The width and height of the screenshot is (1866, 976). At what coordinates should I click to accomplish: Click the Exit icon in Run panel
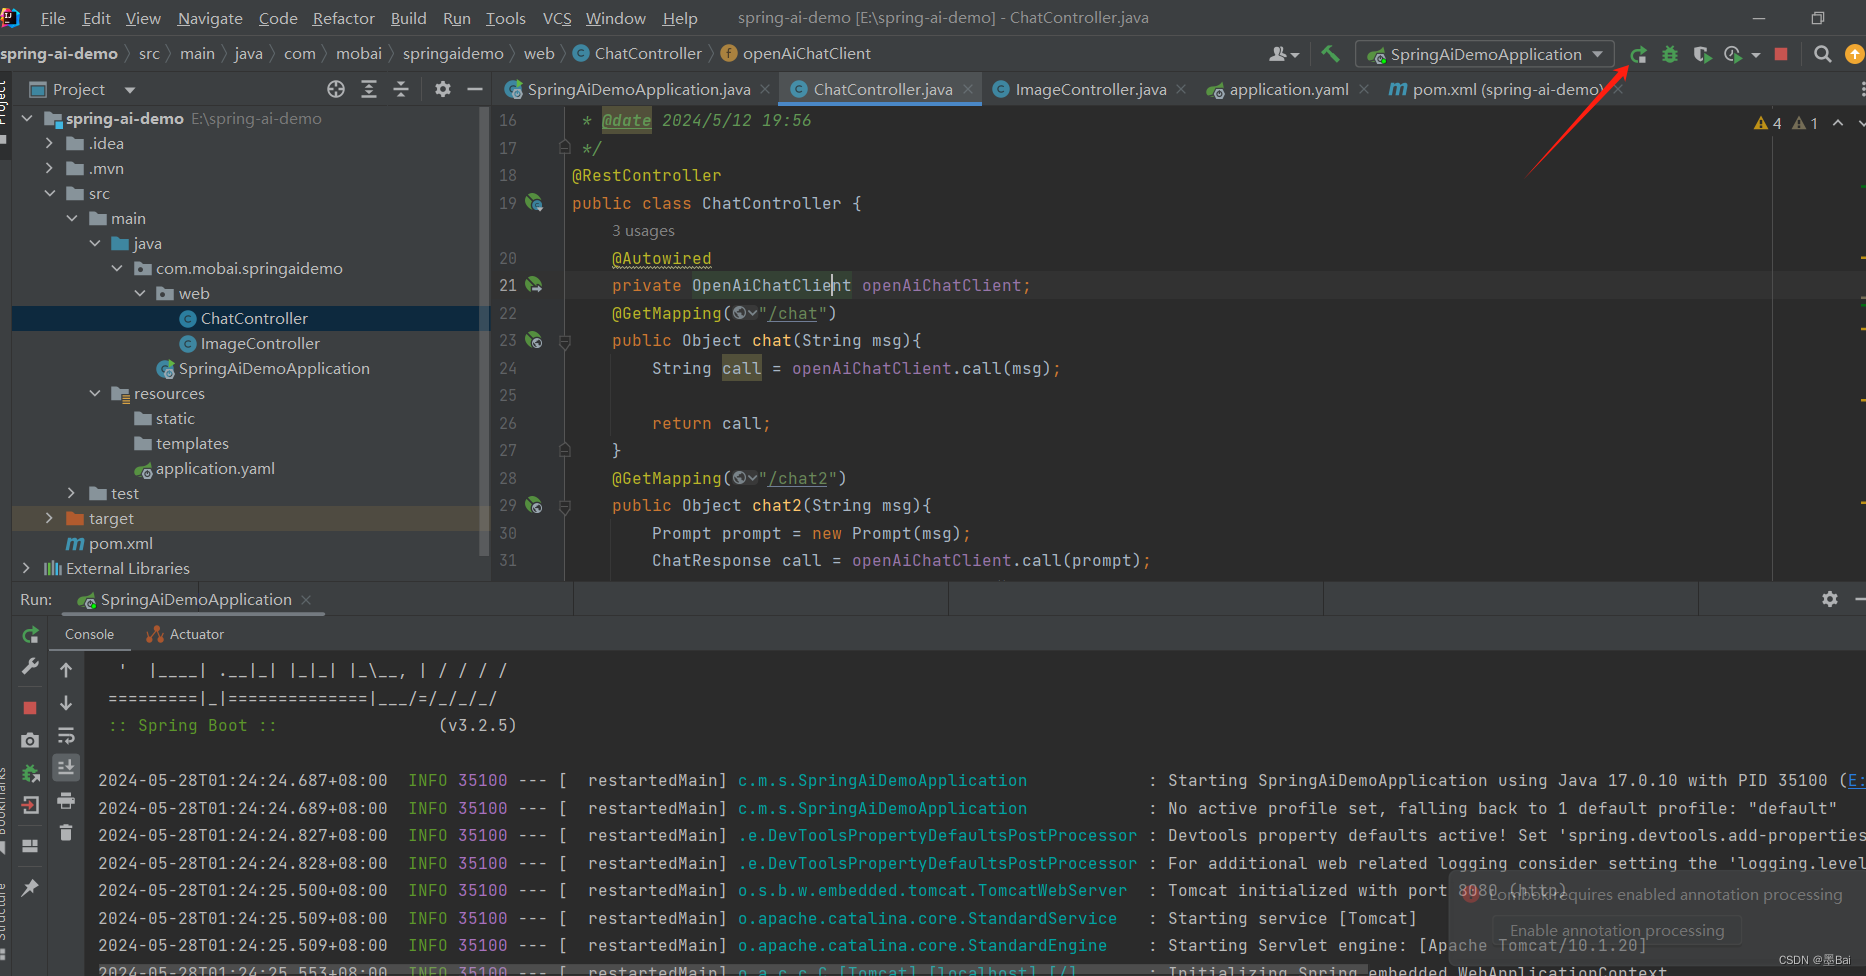point(30,805)
